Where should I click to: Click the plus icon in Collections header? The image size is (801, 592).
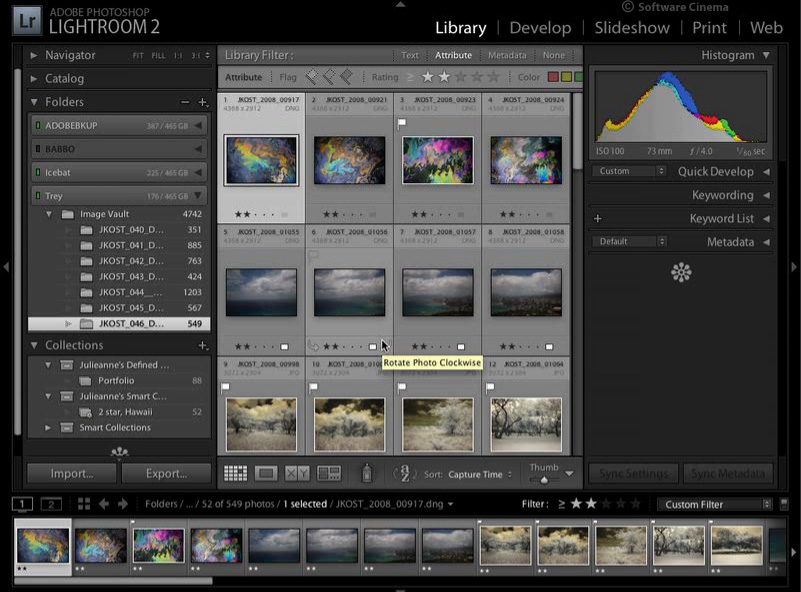[x=203, y=345]
